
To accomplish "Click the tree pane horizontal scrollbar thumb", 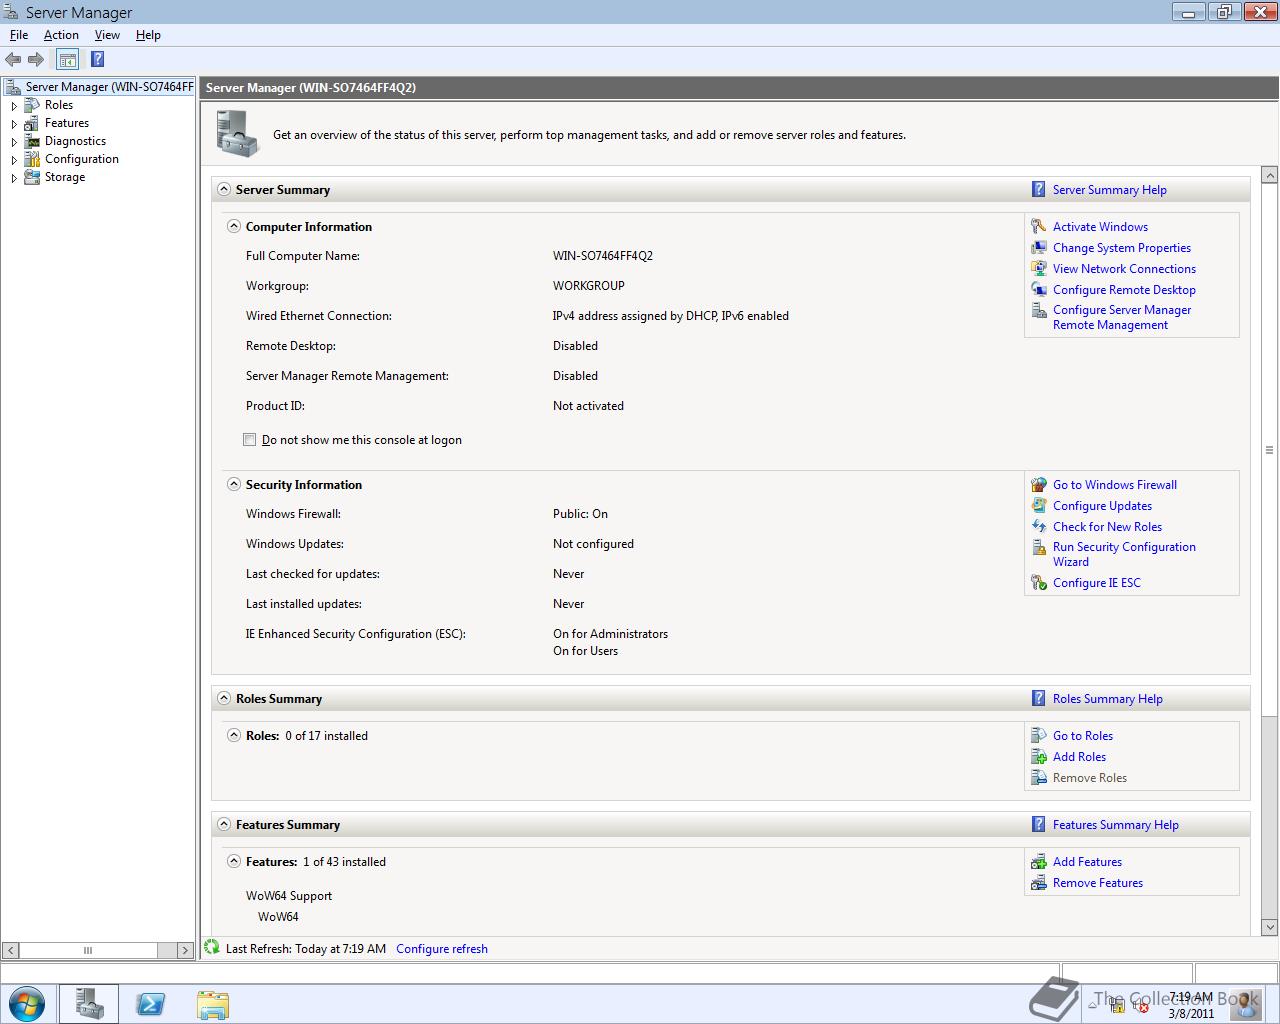I will [88, 950].
